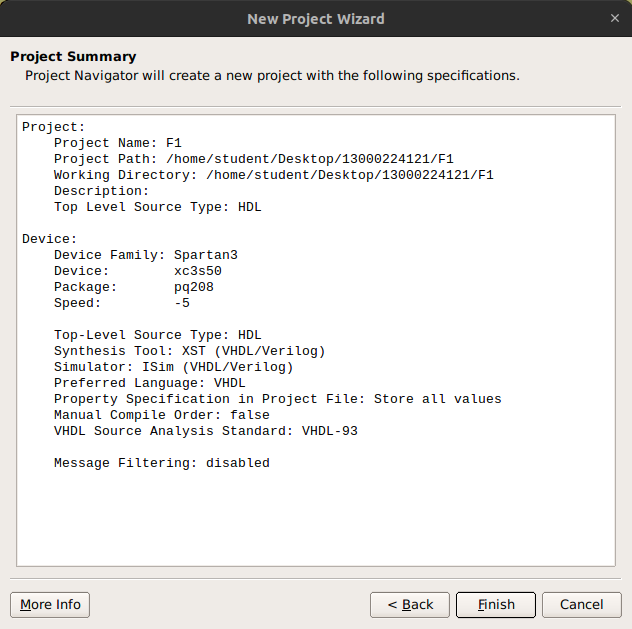Open More Info about the project
Image resolution: width=632 pixels, height=629 pixels.
50,605
